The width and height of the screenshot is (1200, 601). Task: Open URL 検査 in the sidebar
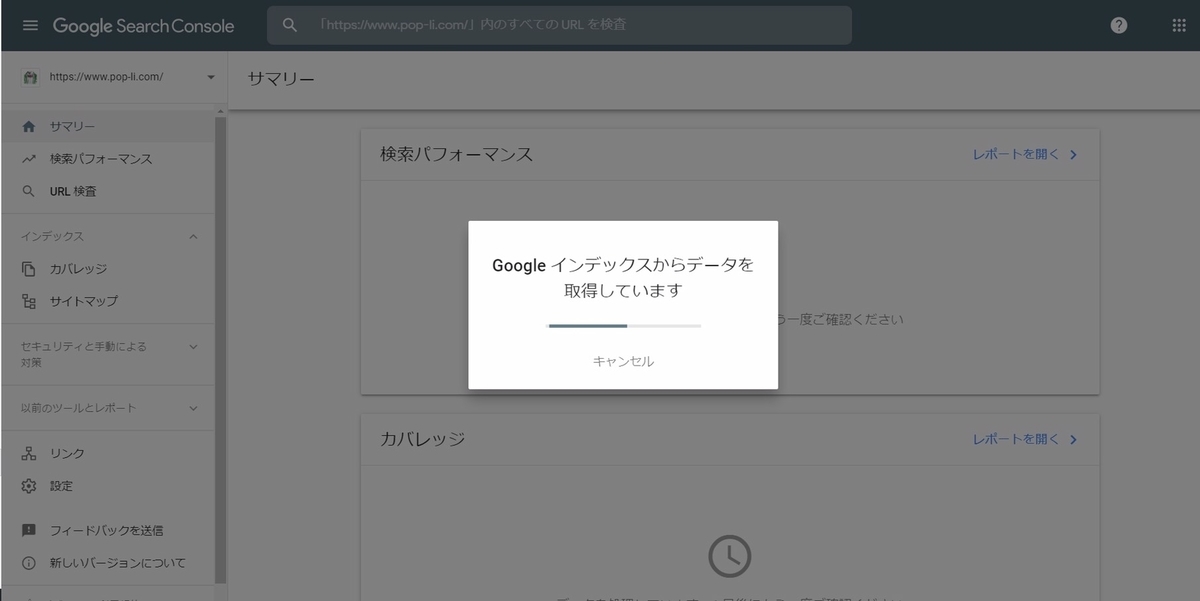tap(107, 191)
